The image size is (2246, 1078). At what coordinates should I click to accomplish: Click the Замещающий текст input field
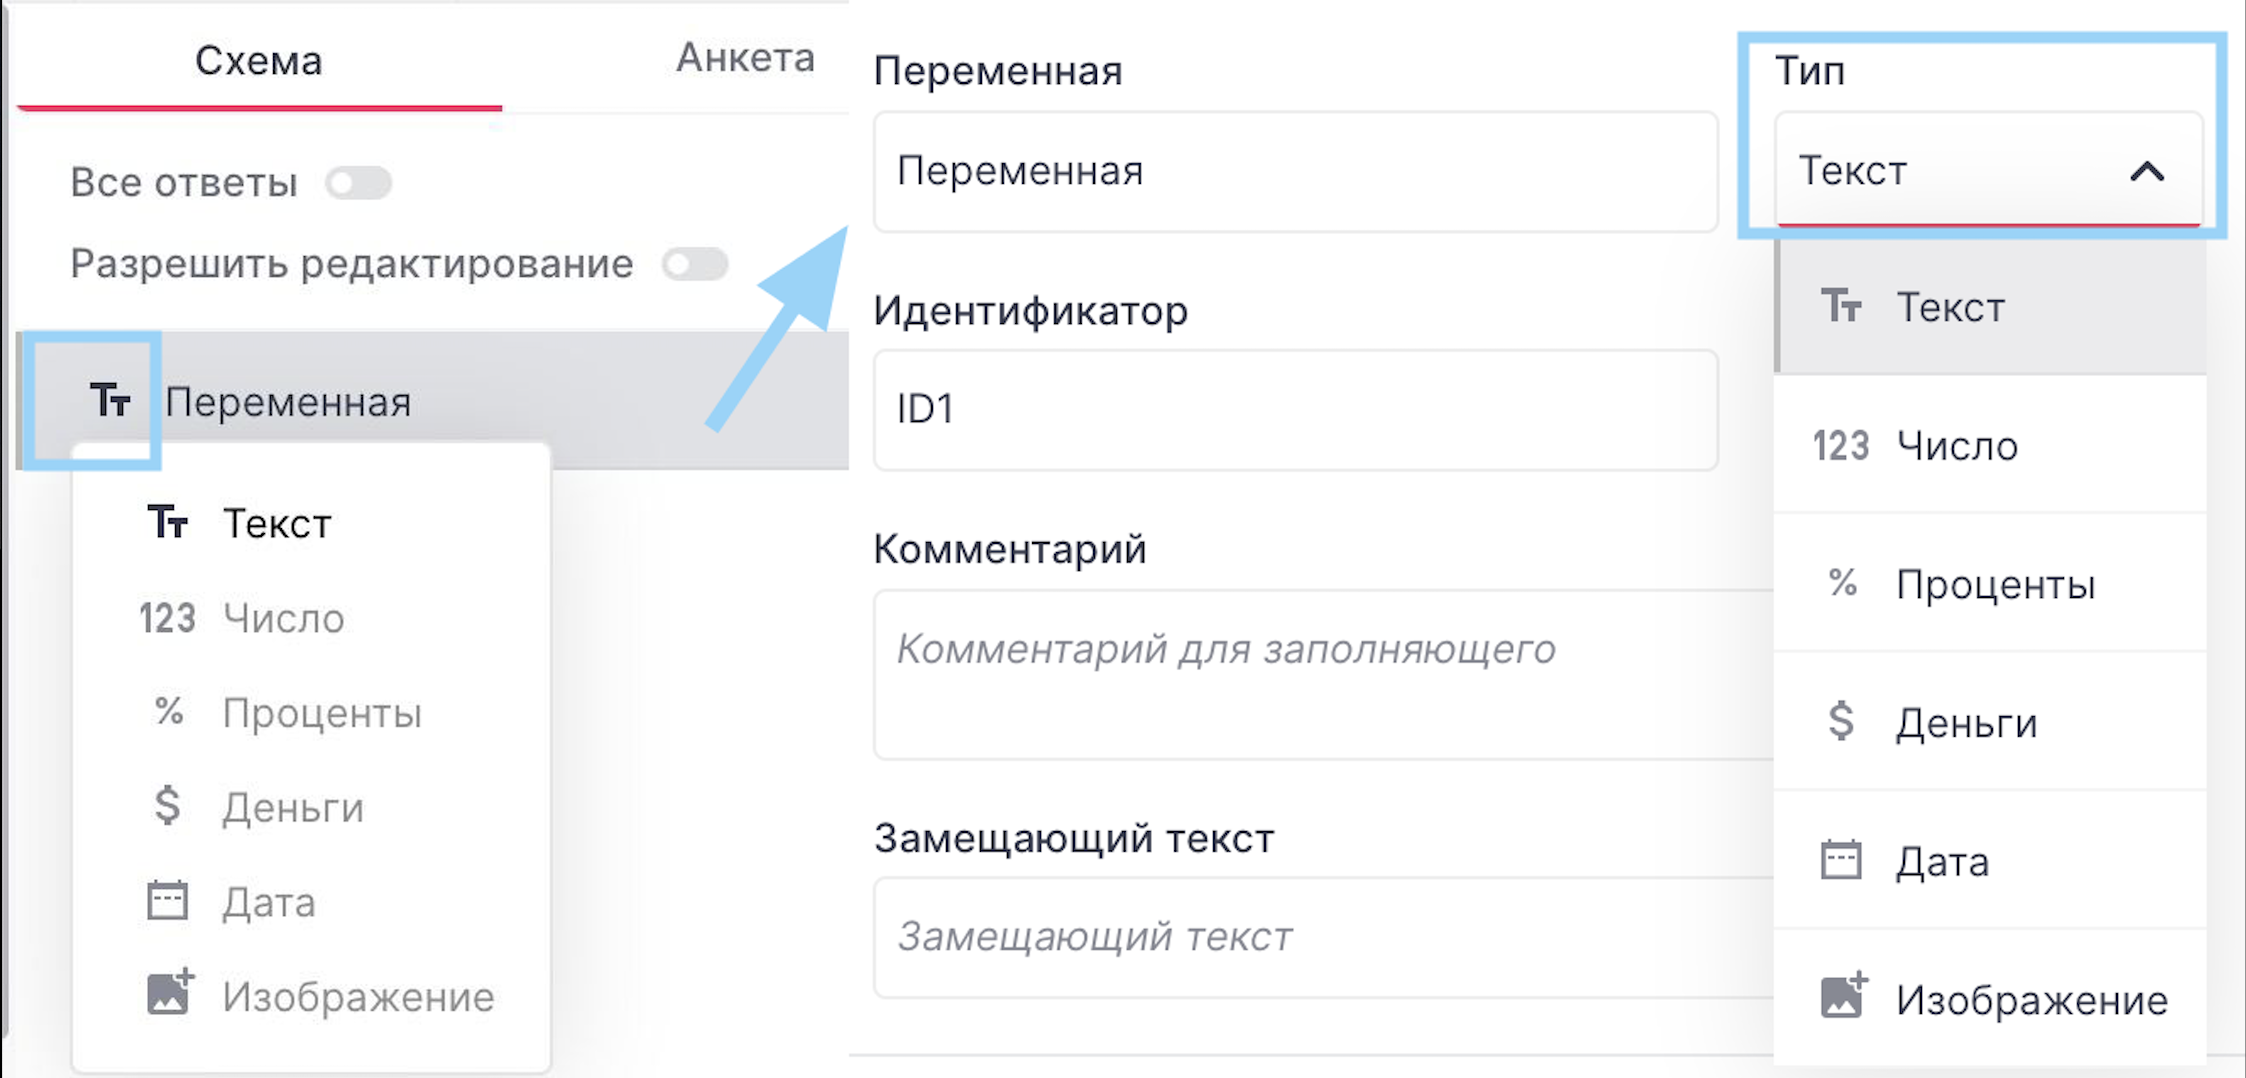click(x=1324, y=937)
